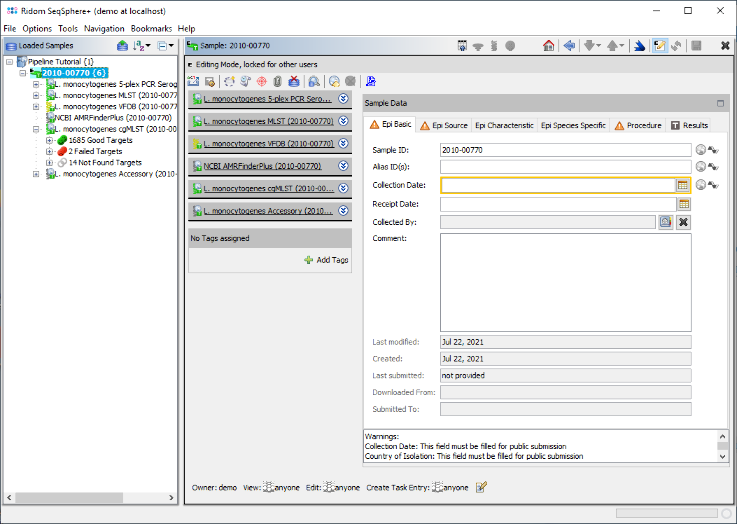
Task: Click the sort order icon in Loaded Samples
Action: (141, 46)
